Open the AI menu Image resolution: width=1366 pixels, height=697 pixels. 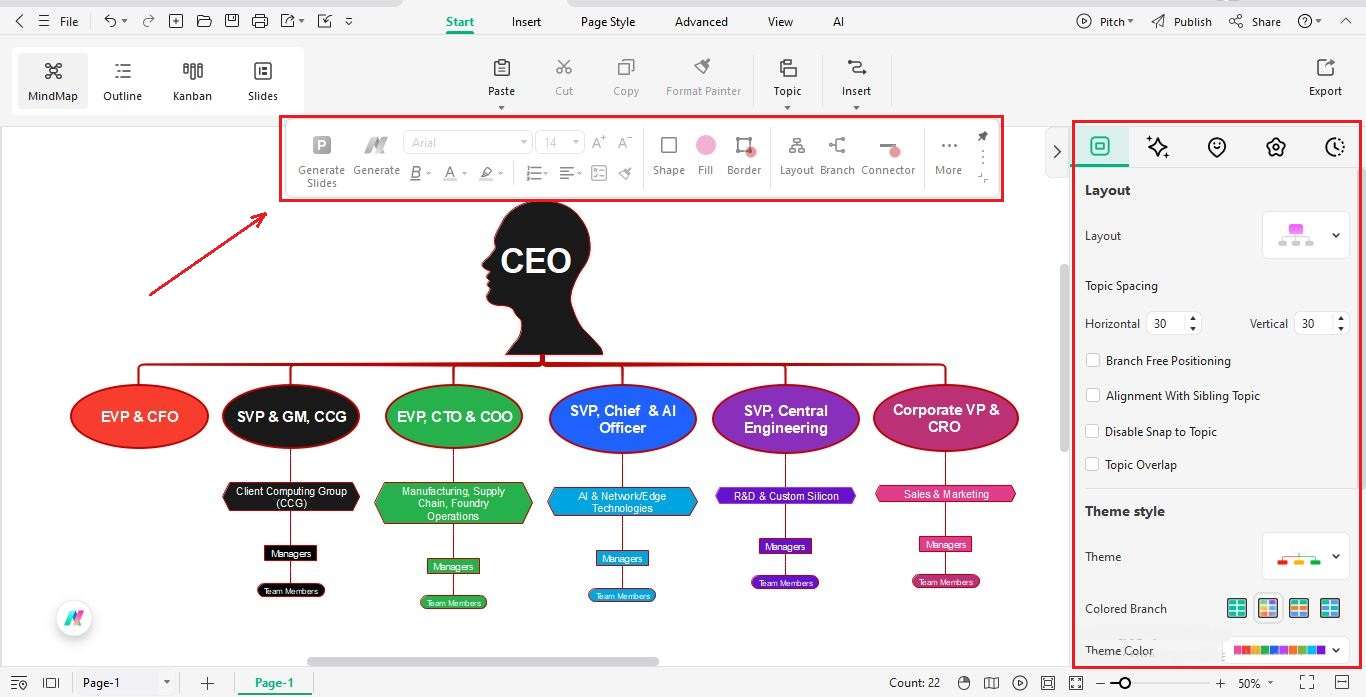[838, 21]
